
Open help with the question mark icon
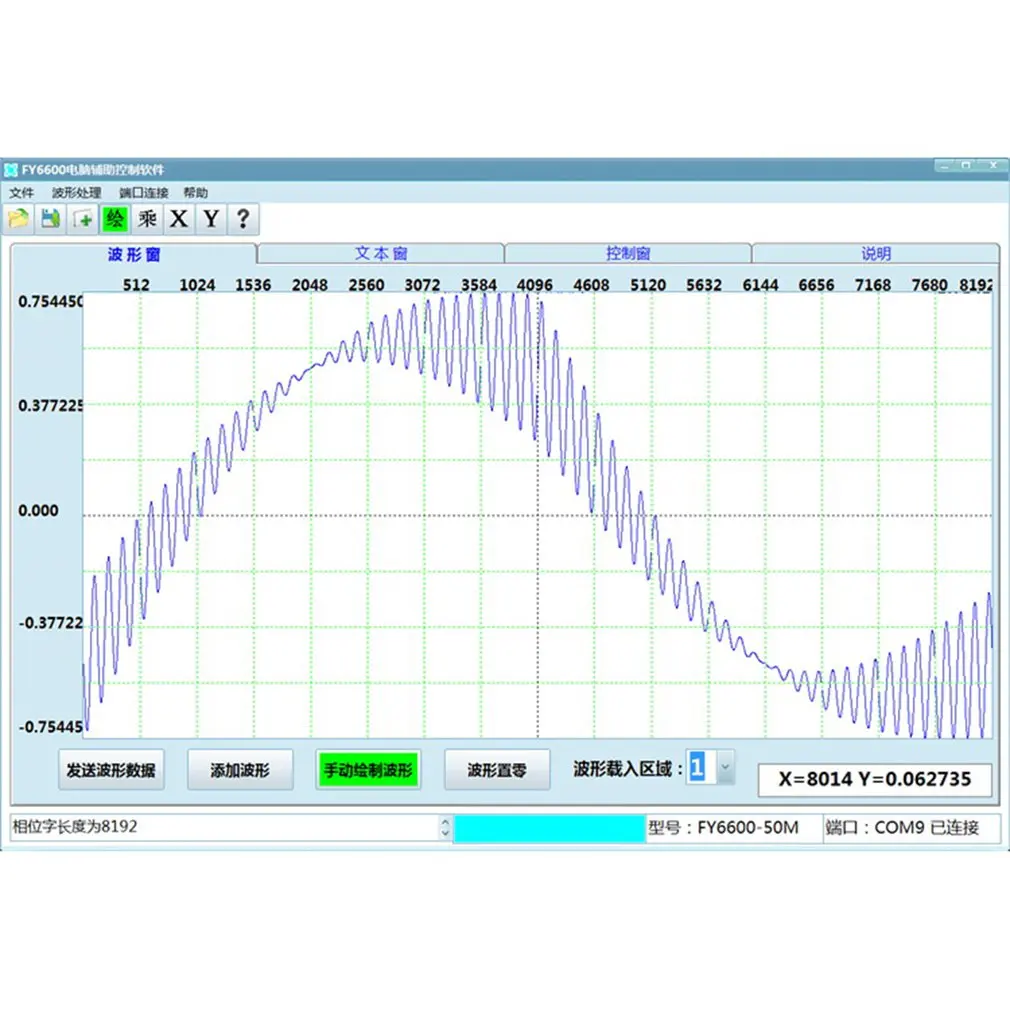243,219
